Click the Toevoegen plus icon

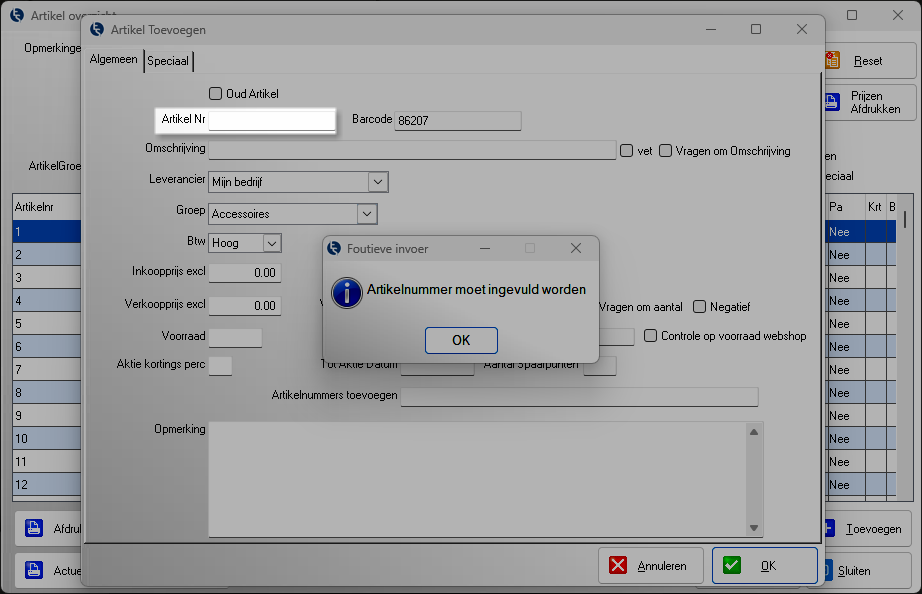click(826, 529)
